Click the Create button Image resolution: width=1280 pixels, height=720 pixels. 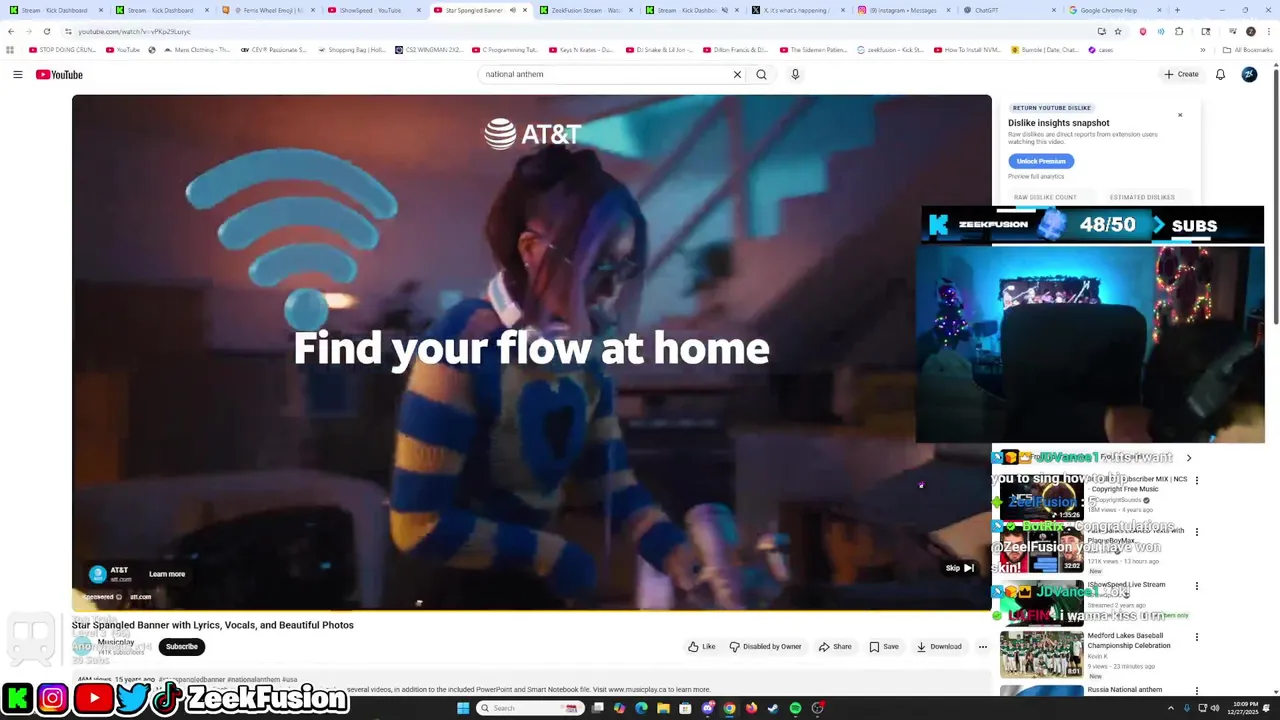(1181, 74)
